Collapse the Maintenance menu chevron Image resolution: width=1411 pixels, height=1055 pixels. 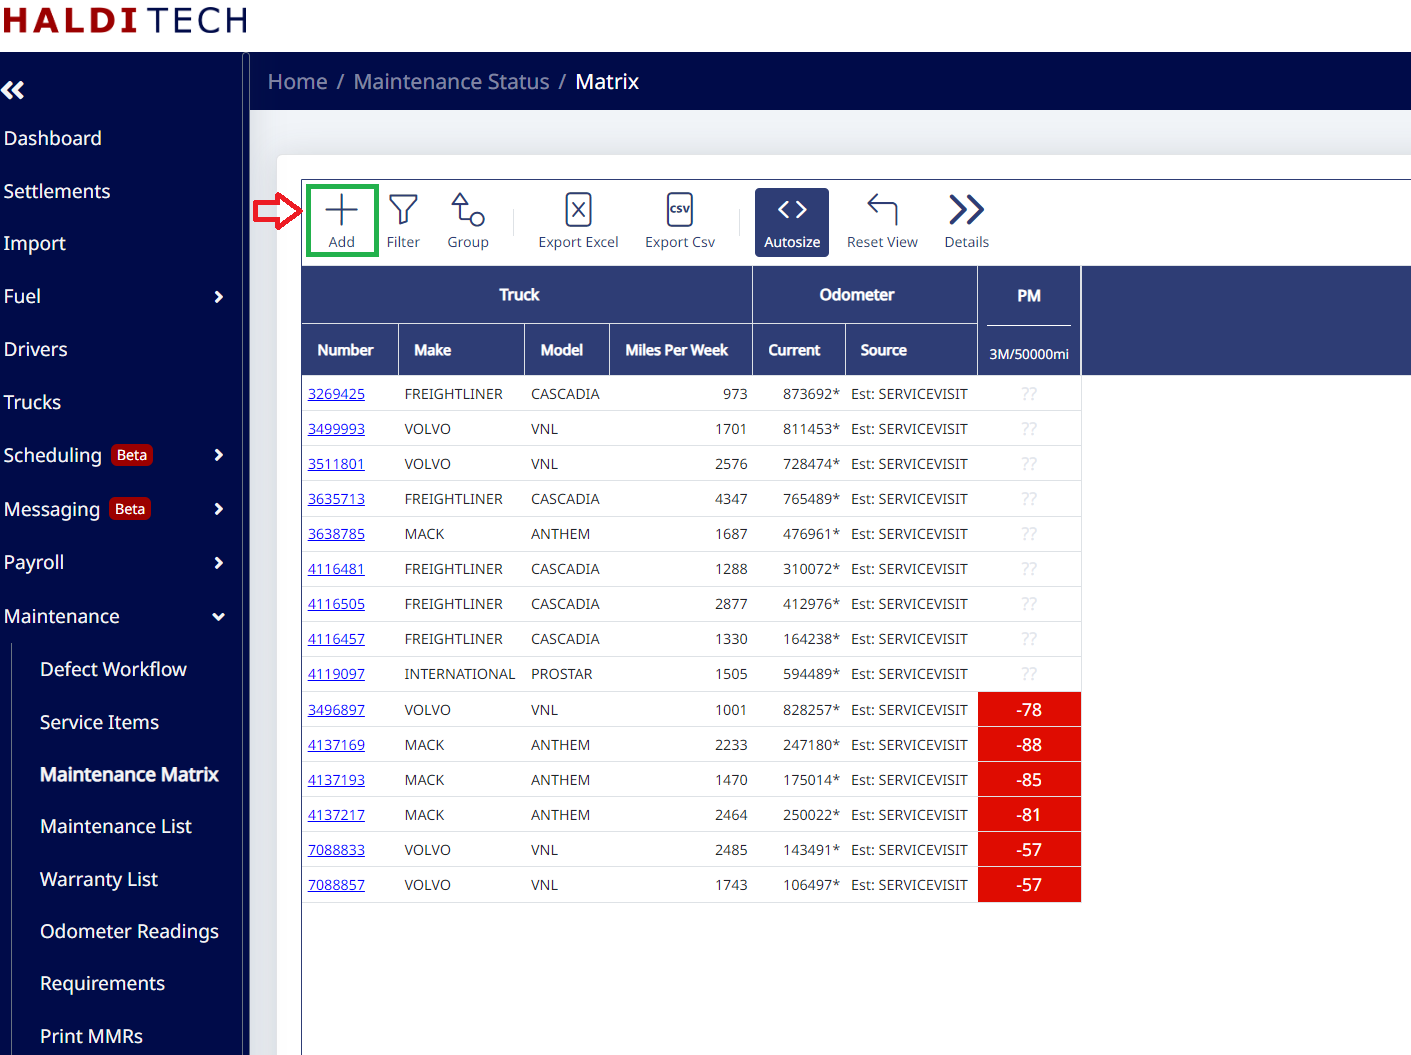coord(219,617)
